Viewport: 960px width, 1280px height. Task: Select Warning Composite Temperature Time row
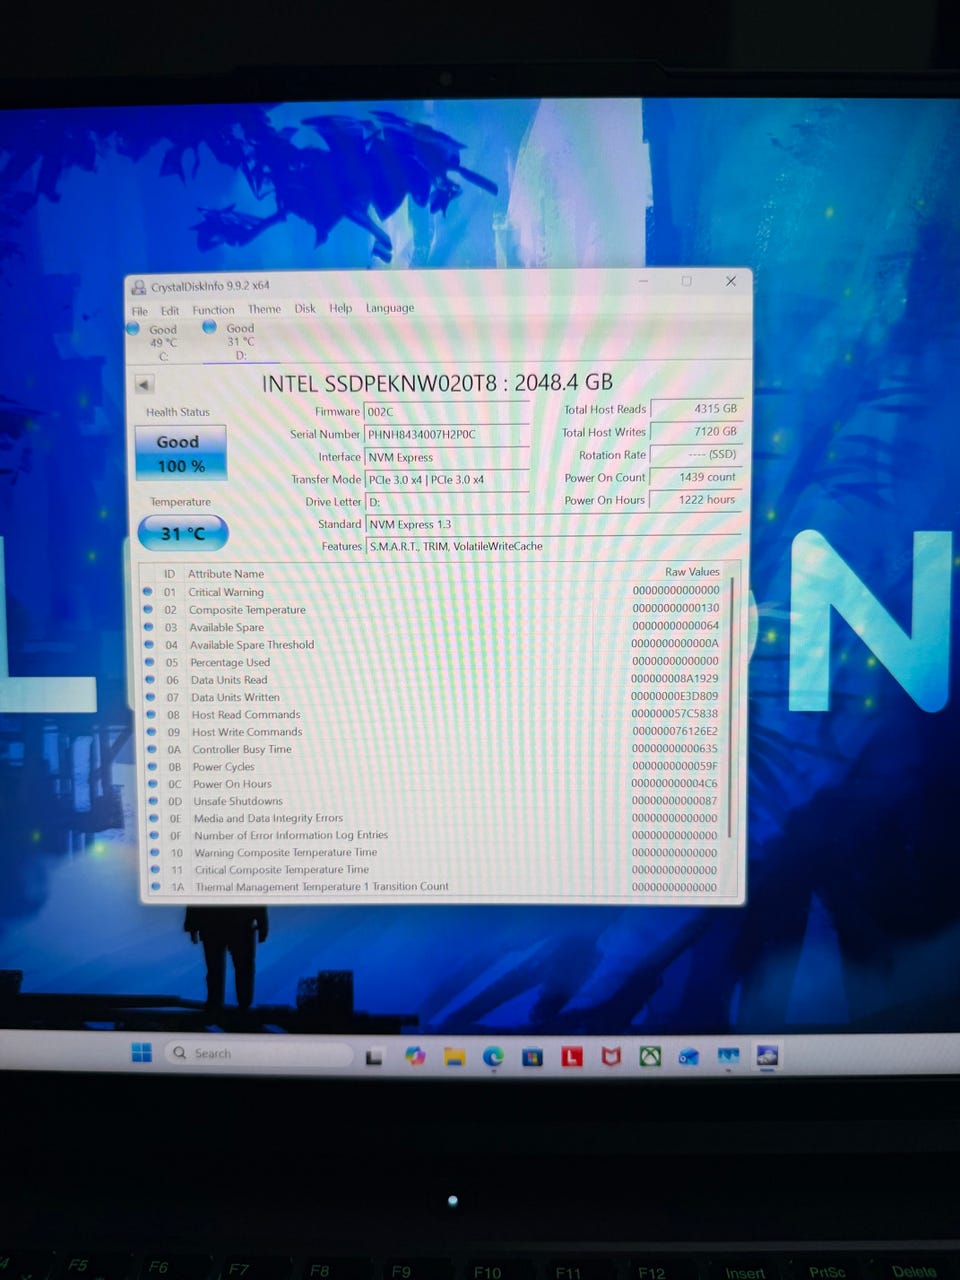click(437, 852)
